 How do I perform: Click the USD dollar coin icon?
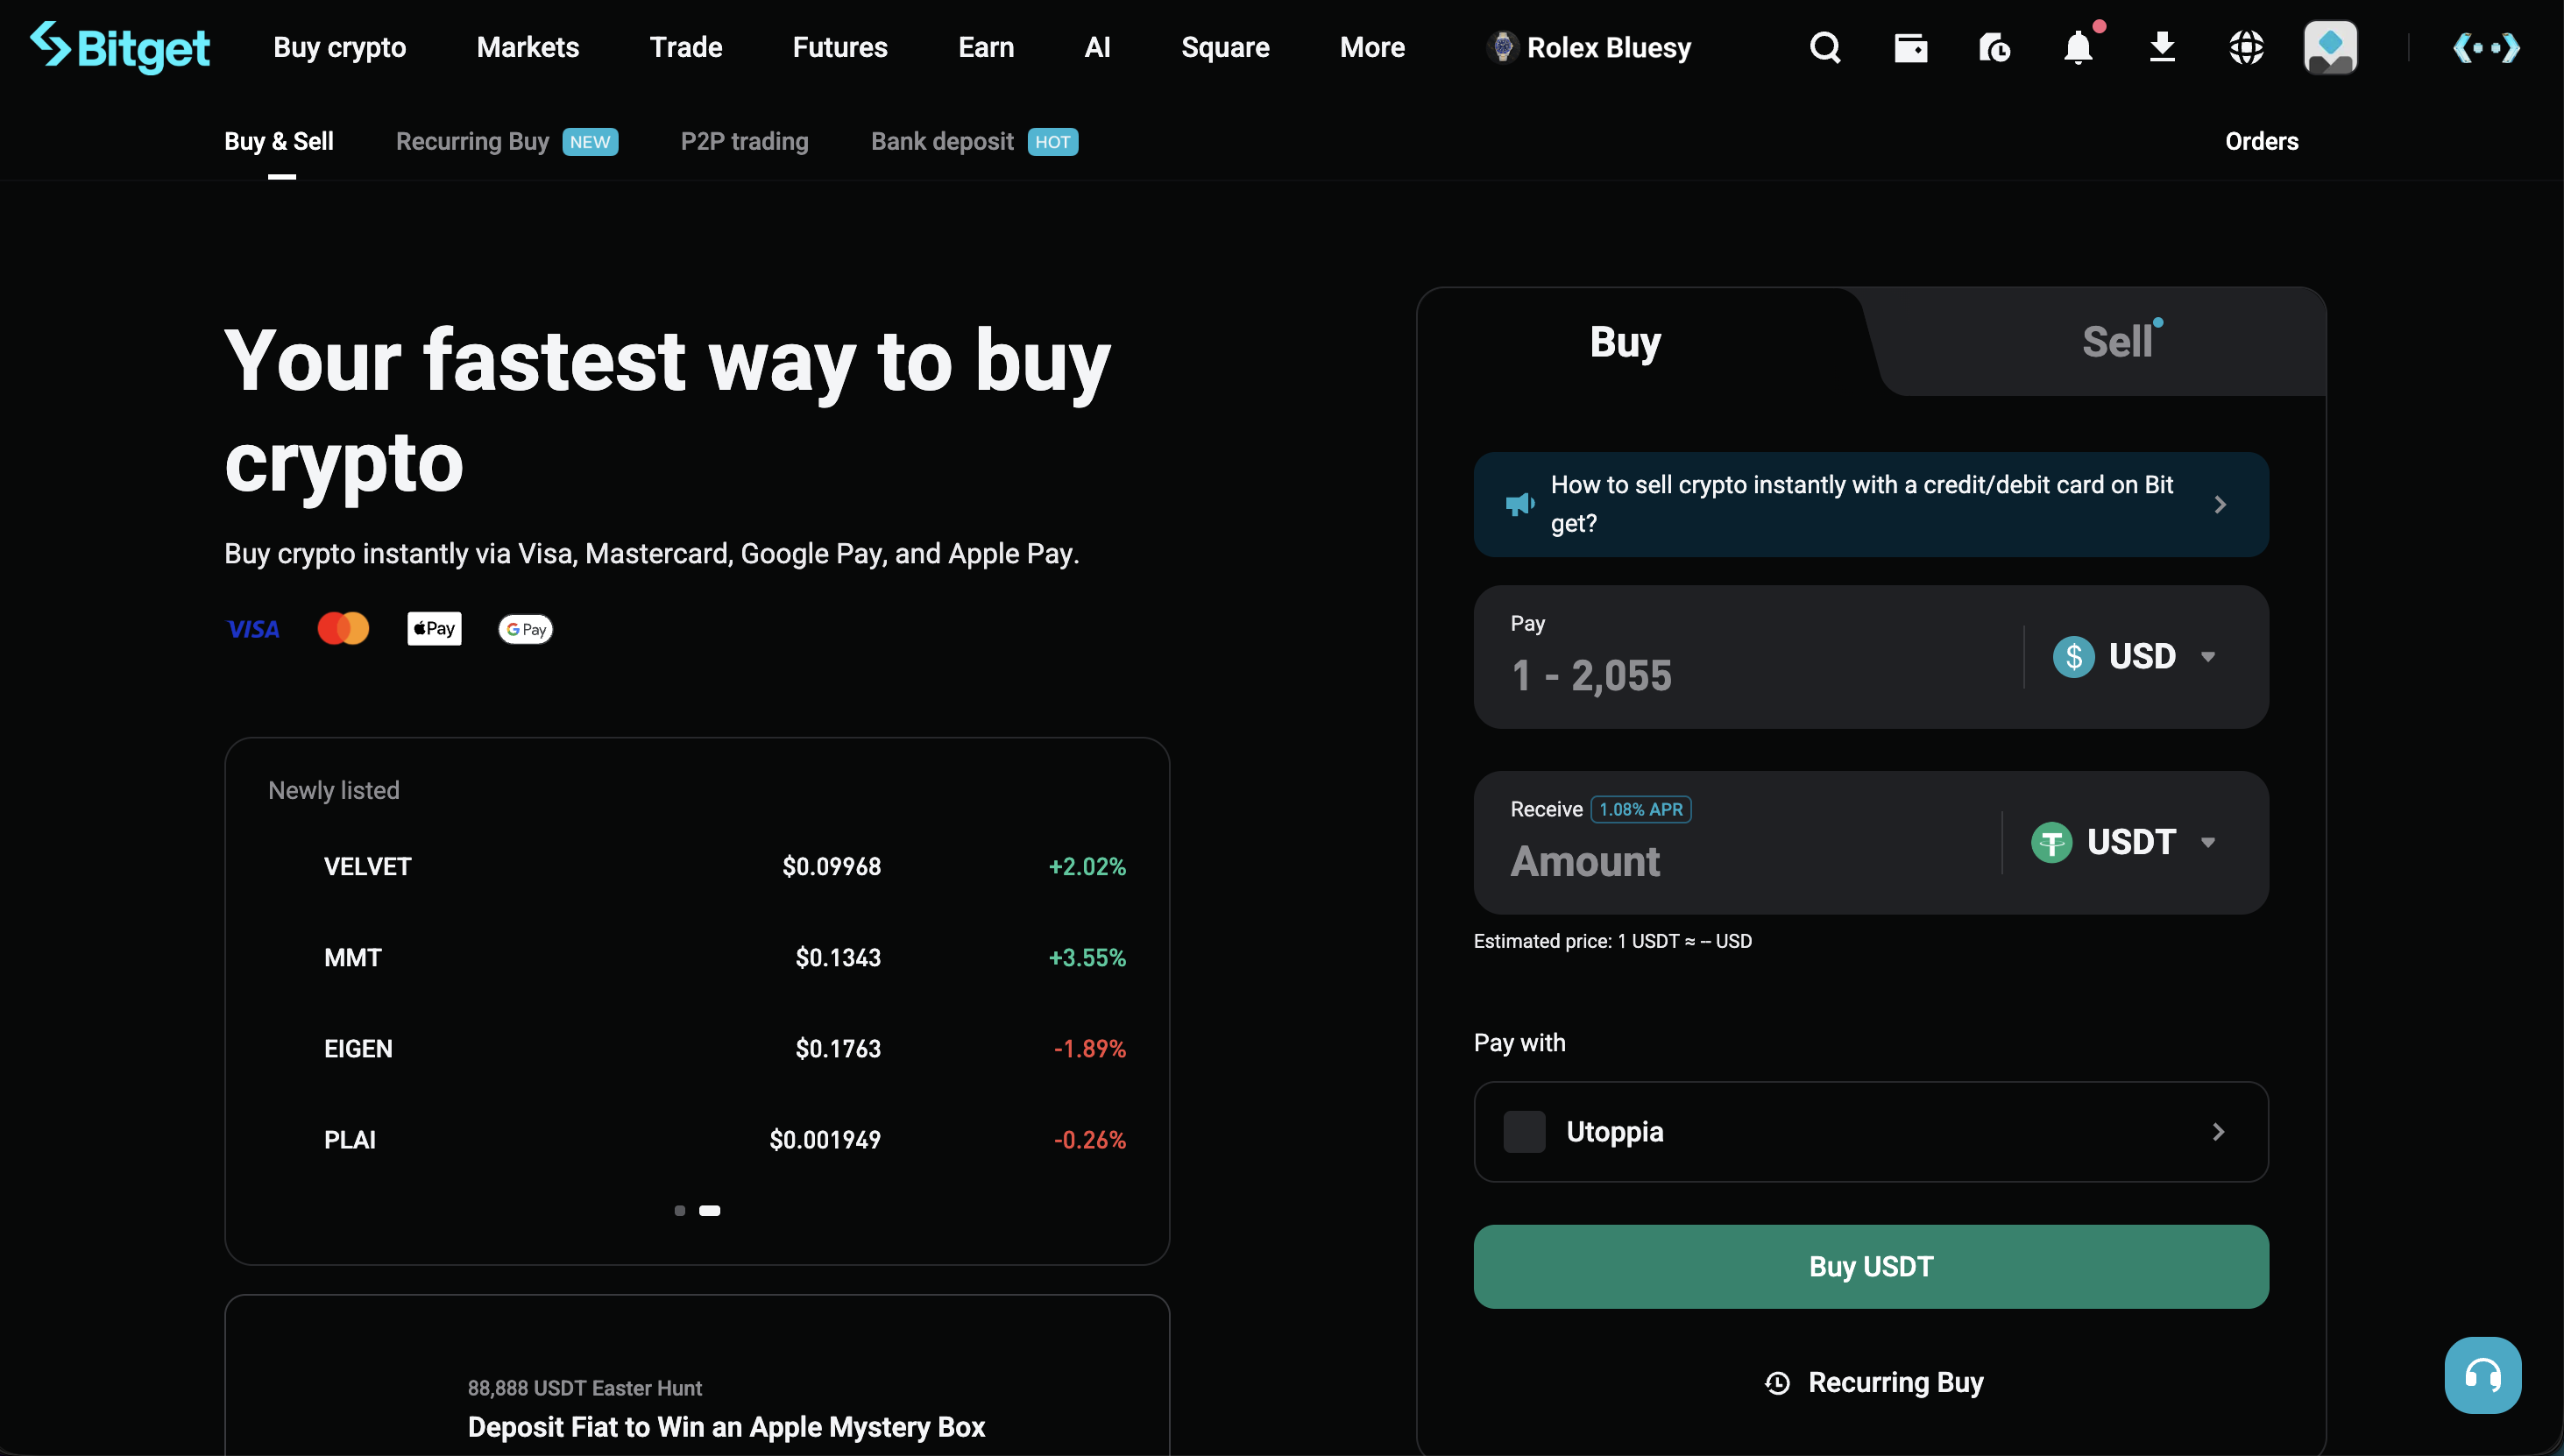pyautogui.click(x=2073, y=657)
